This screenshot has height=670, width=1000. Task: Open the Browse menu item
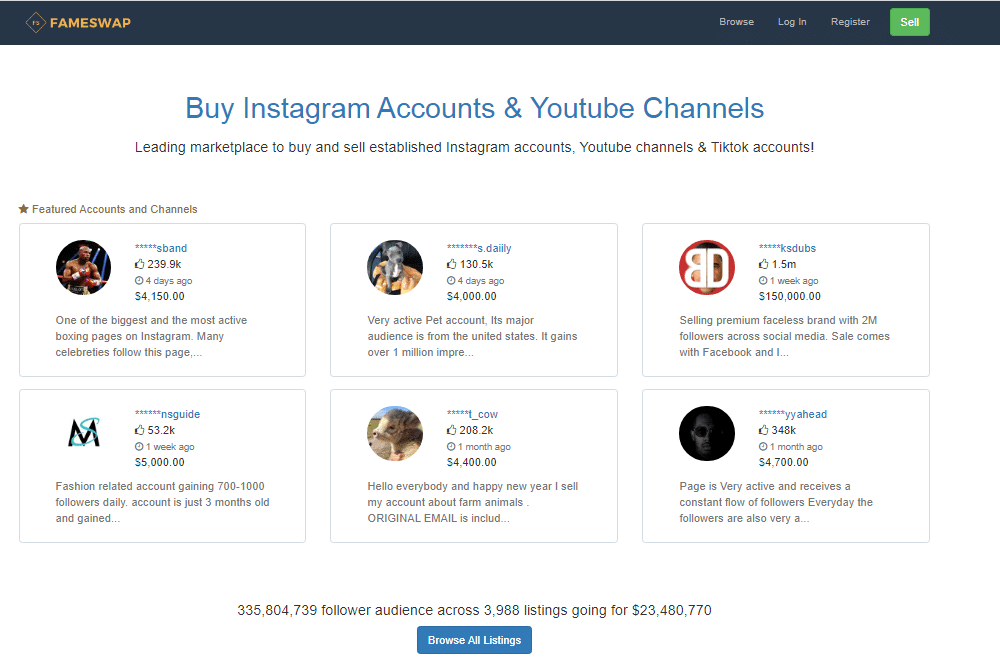point(736,22)
